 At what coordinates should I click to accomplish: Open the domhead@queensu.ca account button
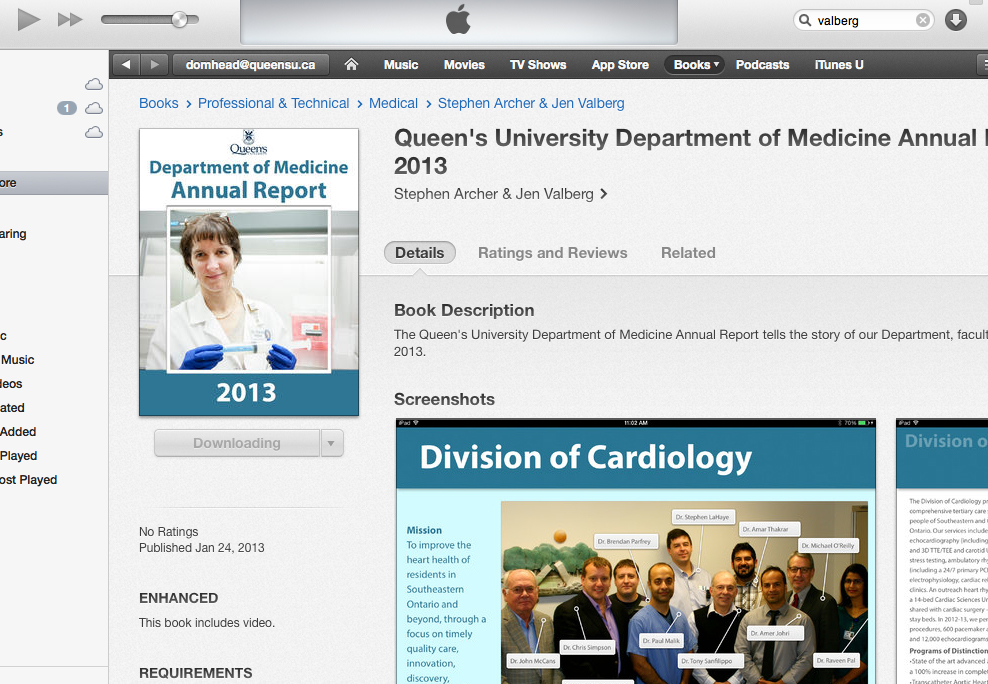[x=250, y=65]
